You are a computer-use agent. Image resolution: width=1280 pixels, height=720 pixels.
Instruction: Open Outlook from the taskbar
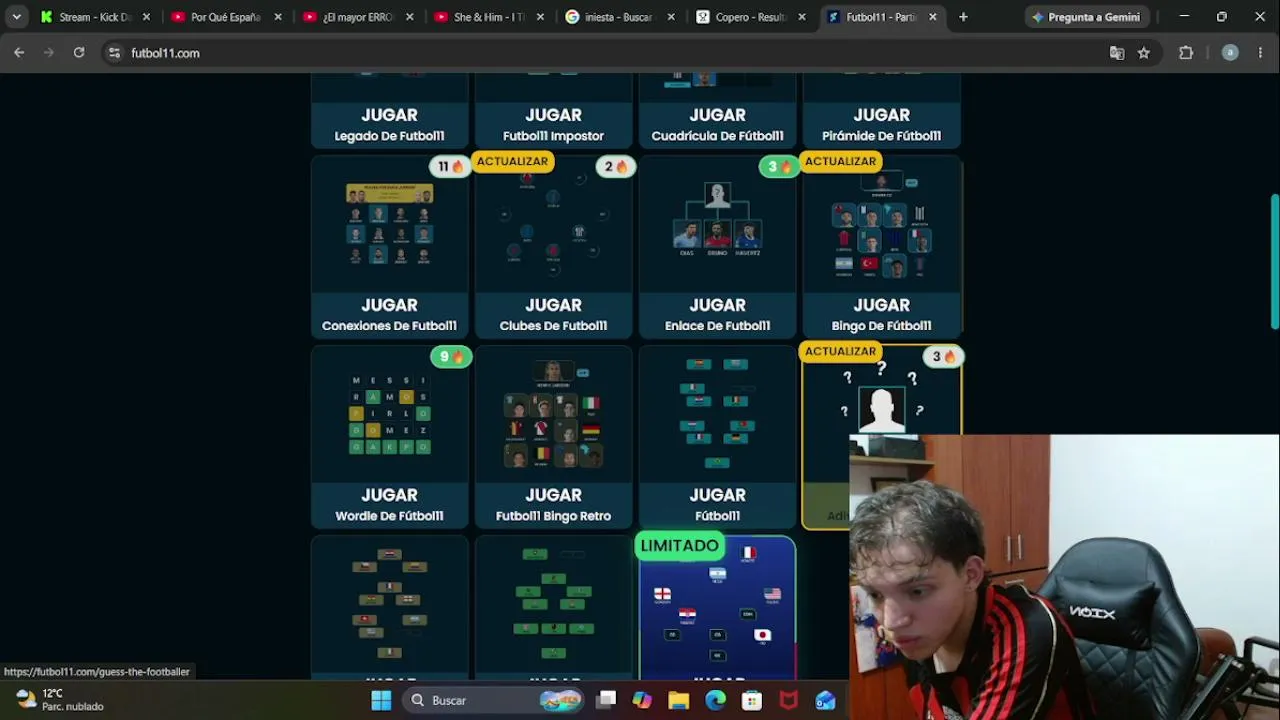click(825, 700)
